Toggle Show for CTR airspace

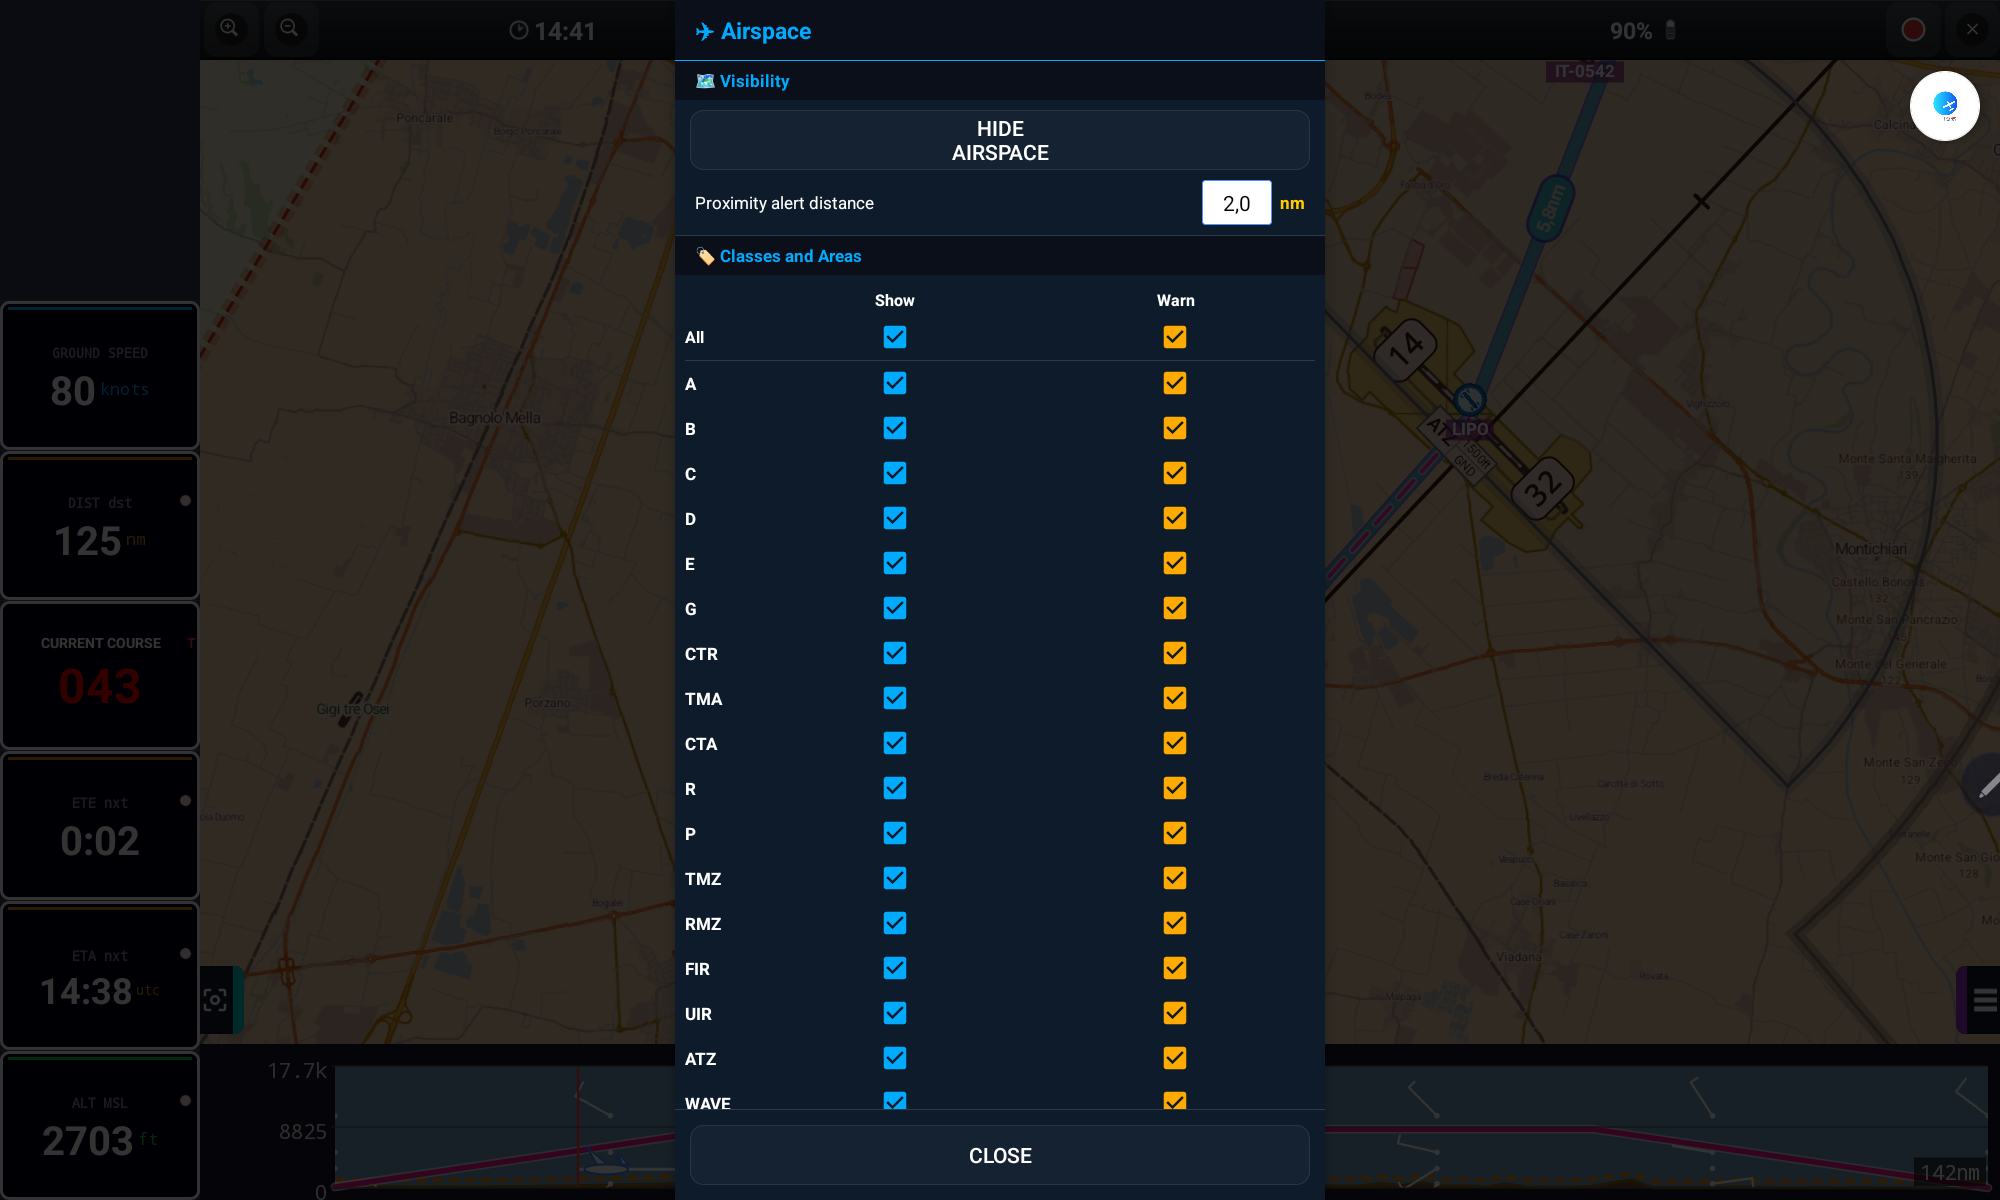[x=895, y=653]
